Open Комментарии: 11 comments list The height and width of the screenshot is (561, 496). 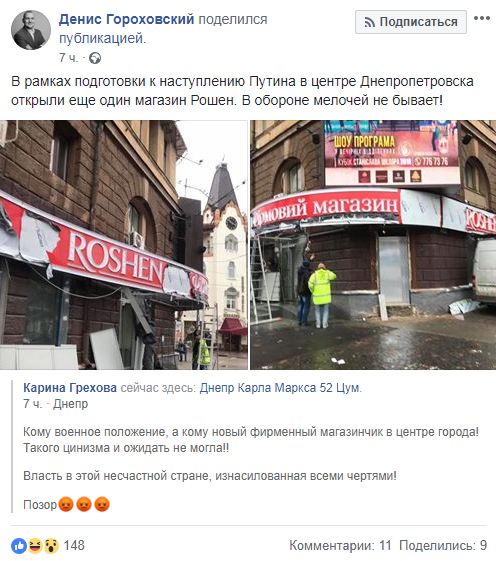[340, 546]
